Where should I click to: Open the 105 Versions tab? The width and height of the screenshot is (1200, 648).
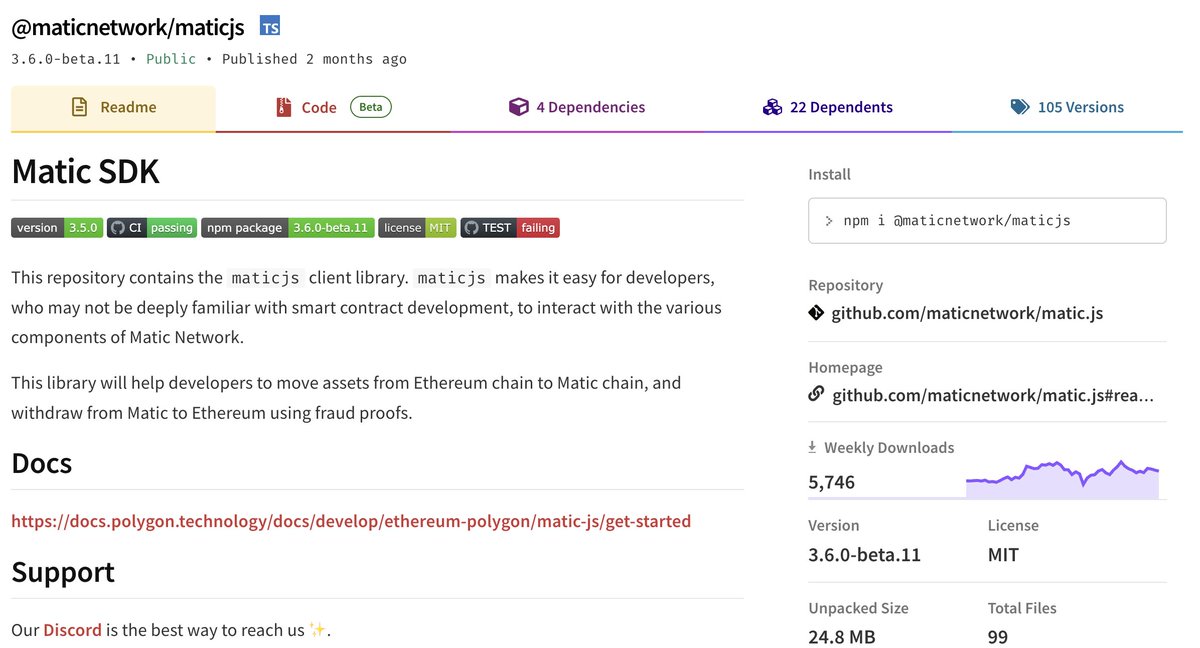click(1067, 108)
